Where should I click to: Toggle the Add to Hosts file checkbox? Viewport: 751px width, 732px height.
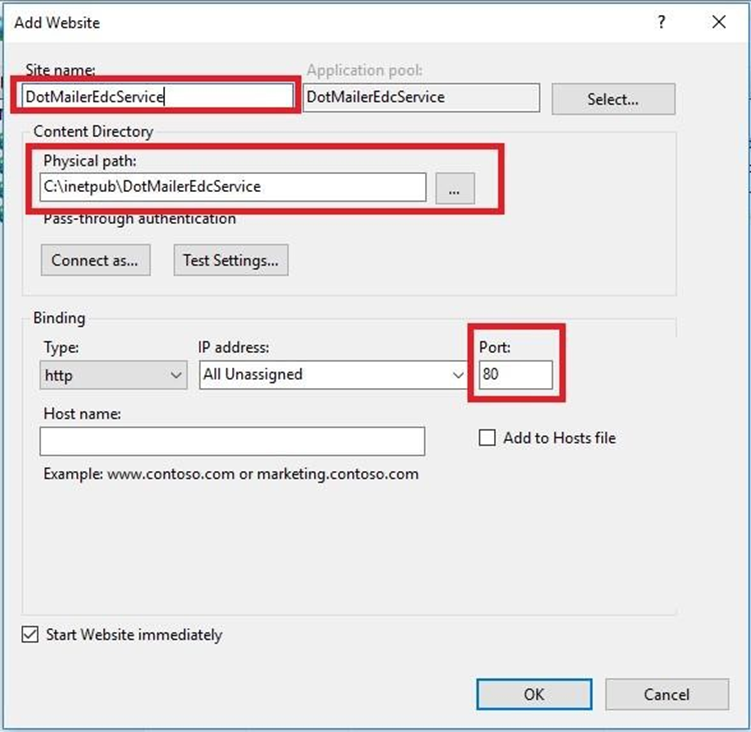[x=488, y=438]
